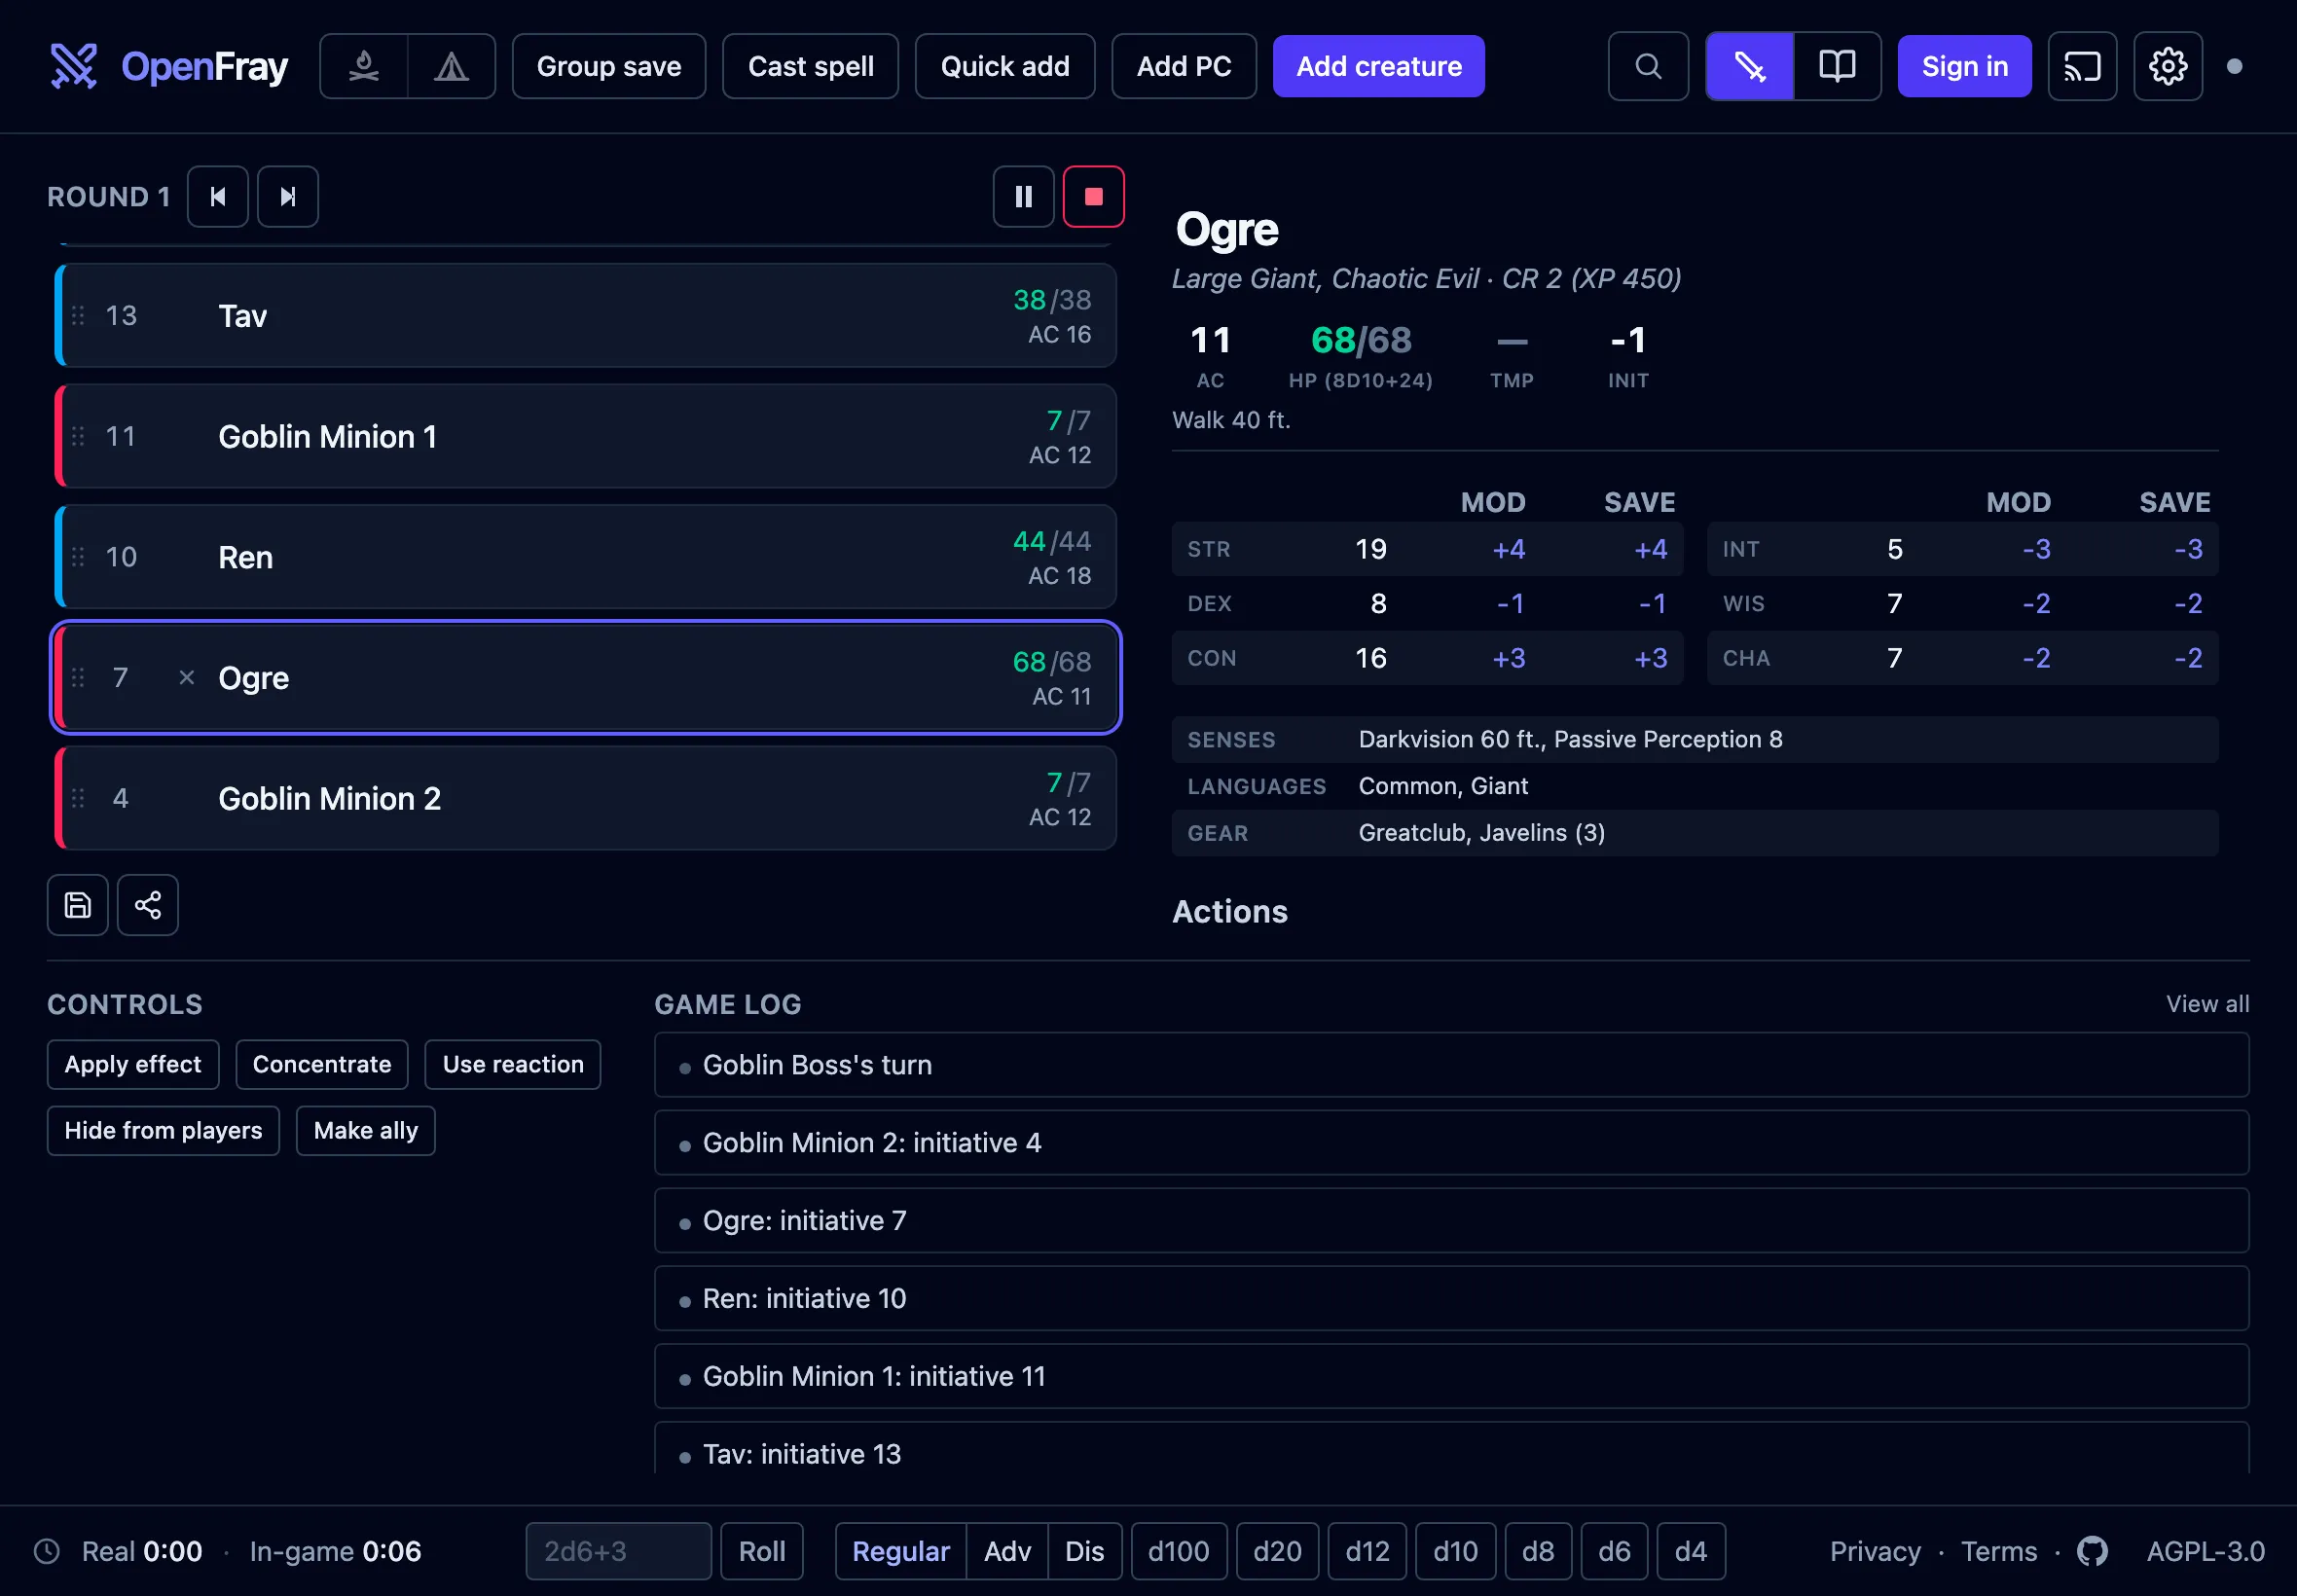The image size is (2297, 1596).
Task: Open the settings gear
Action: click(x=2168, y=66)
